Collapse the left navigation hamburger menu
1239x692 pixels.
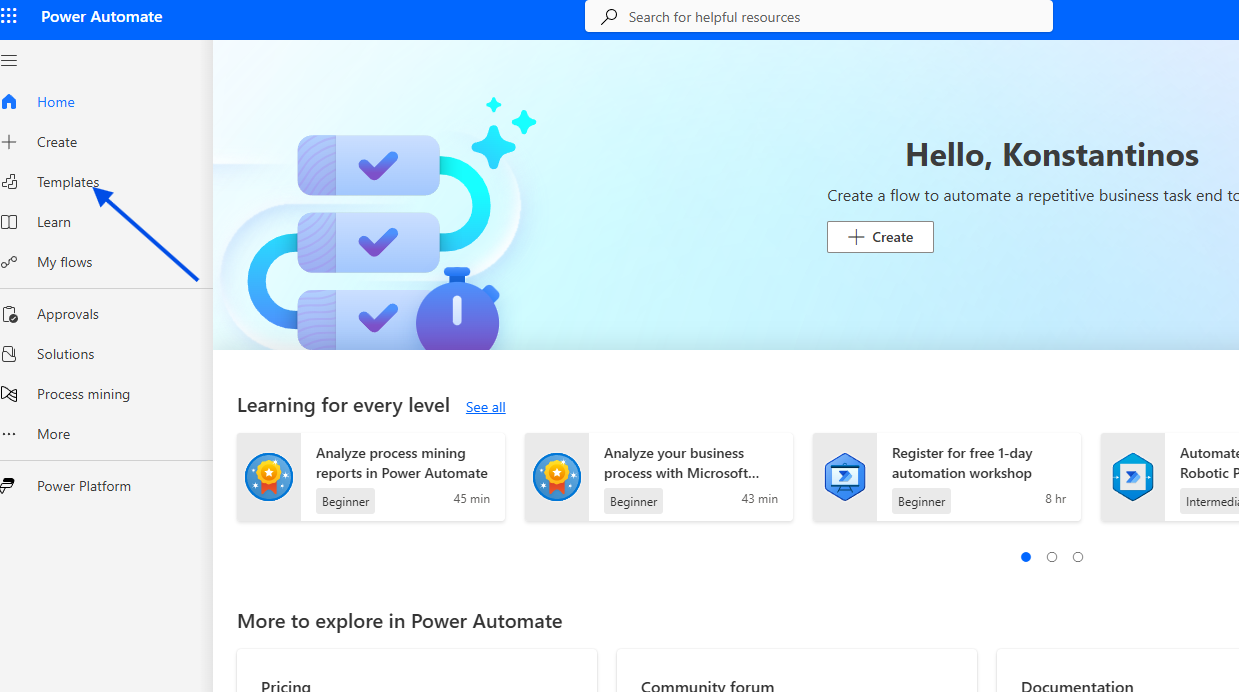pyautogui.click(x=9, y=61)
